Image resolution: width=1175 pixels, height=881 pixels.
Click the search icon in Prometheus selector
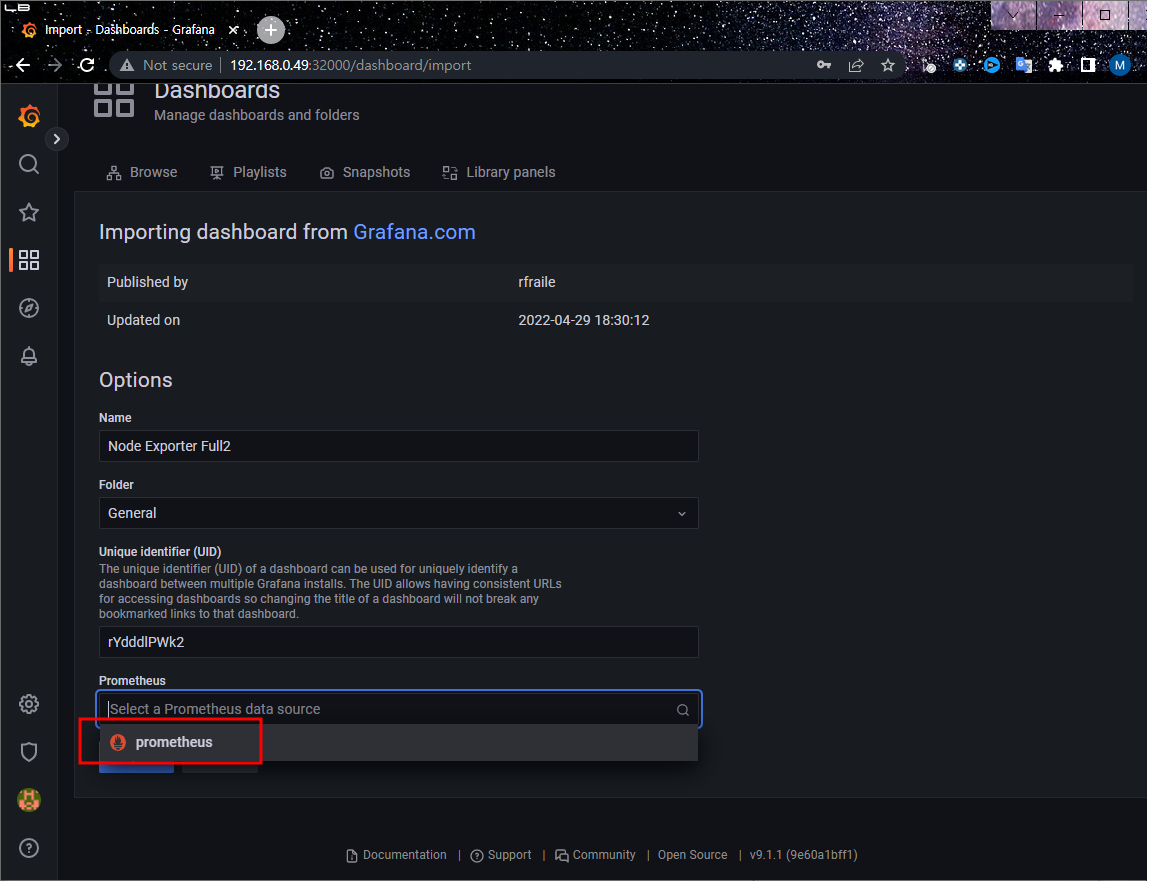tap(683, 709)
